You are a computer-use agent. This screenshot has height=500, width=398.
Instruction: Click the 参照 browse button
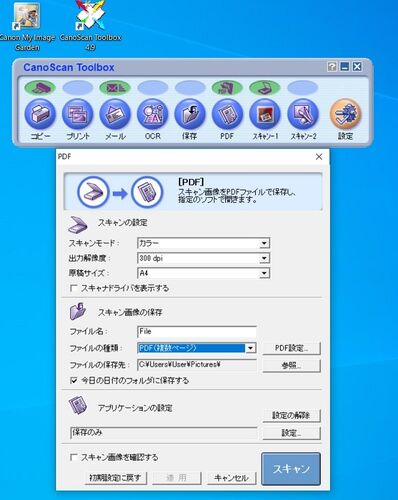tap(292, 366)
